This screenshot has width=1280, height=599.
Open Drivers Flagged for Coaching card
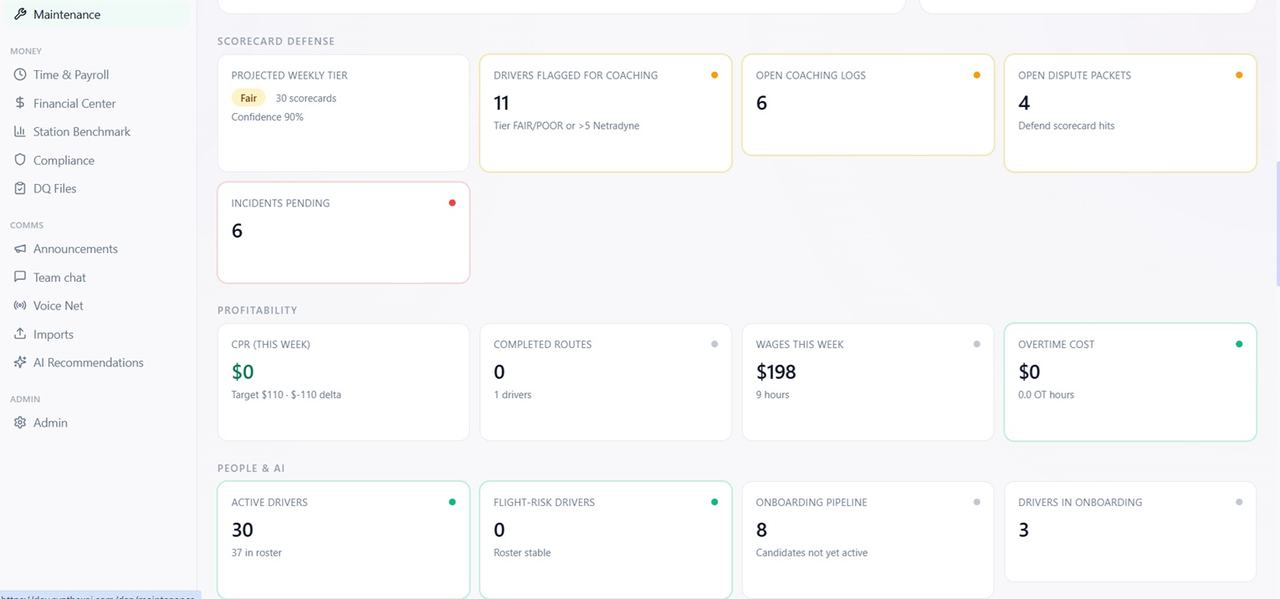coord(605,113)
